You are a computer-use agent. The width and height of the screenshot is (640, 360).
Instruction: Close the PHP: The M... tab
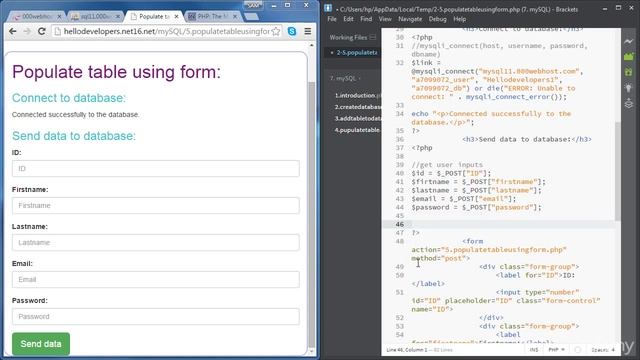click(235, 17)
